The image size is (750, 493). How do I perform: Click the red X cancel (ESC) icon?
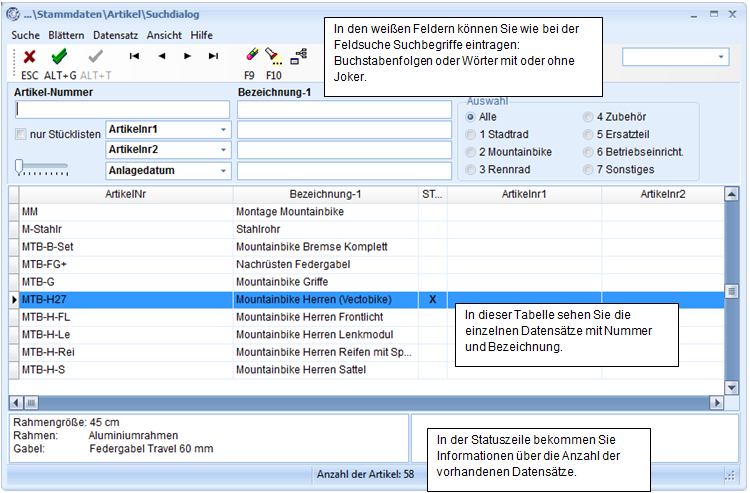coord(30,56)
